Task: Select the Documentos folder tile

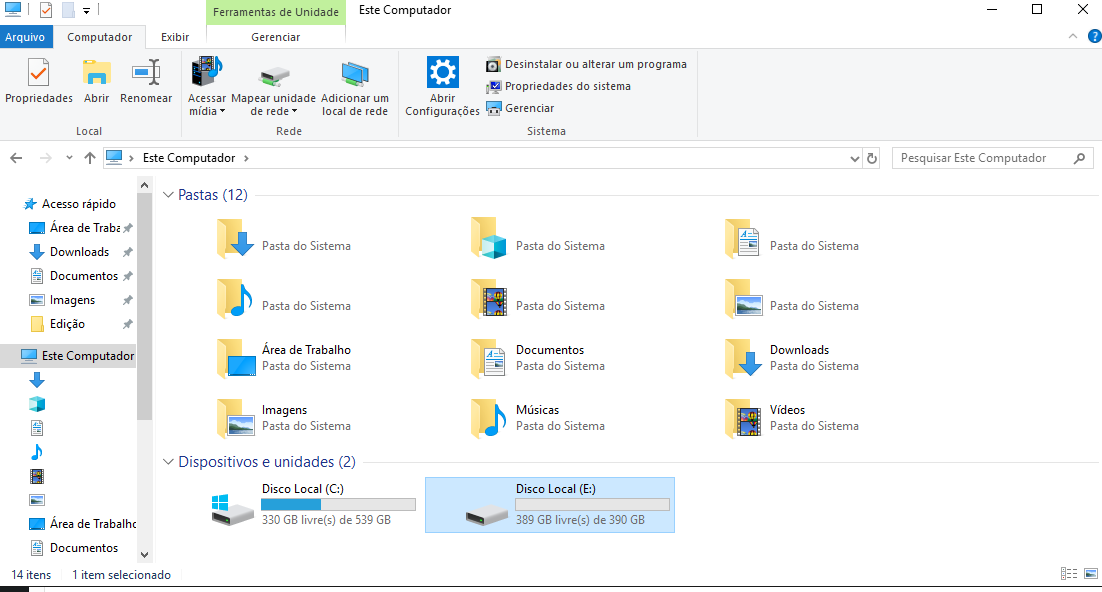Action: click(x=549, y=357)
